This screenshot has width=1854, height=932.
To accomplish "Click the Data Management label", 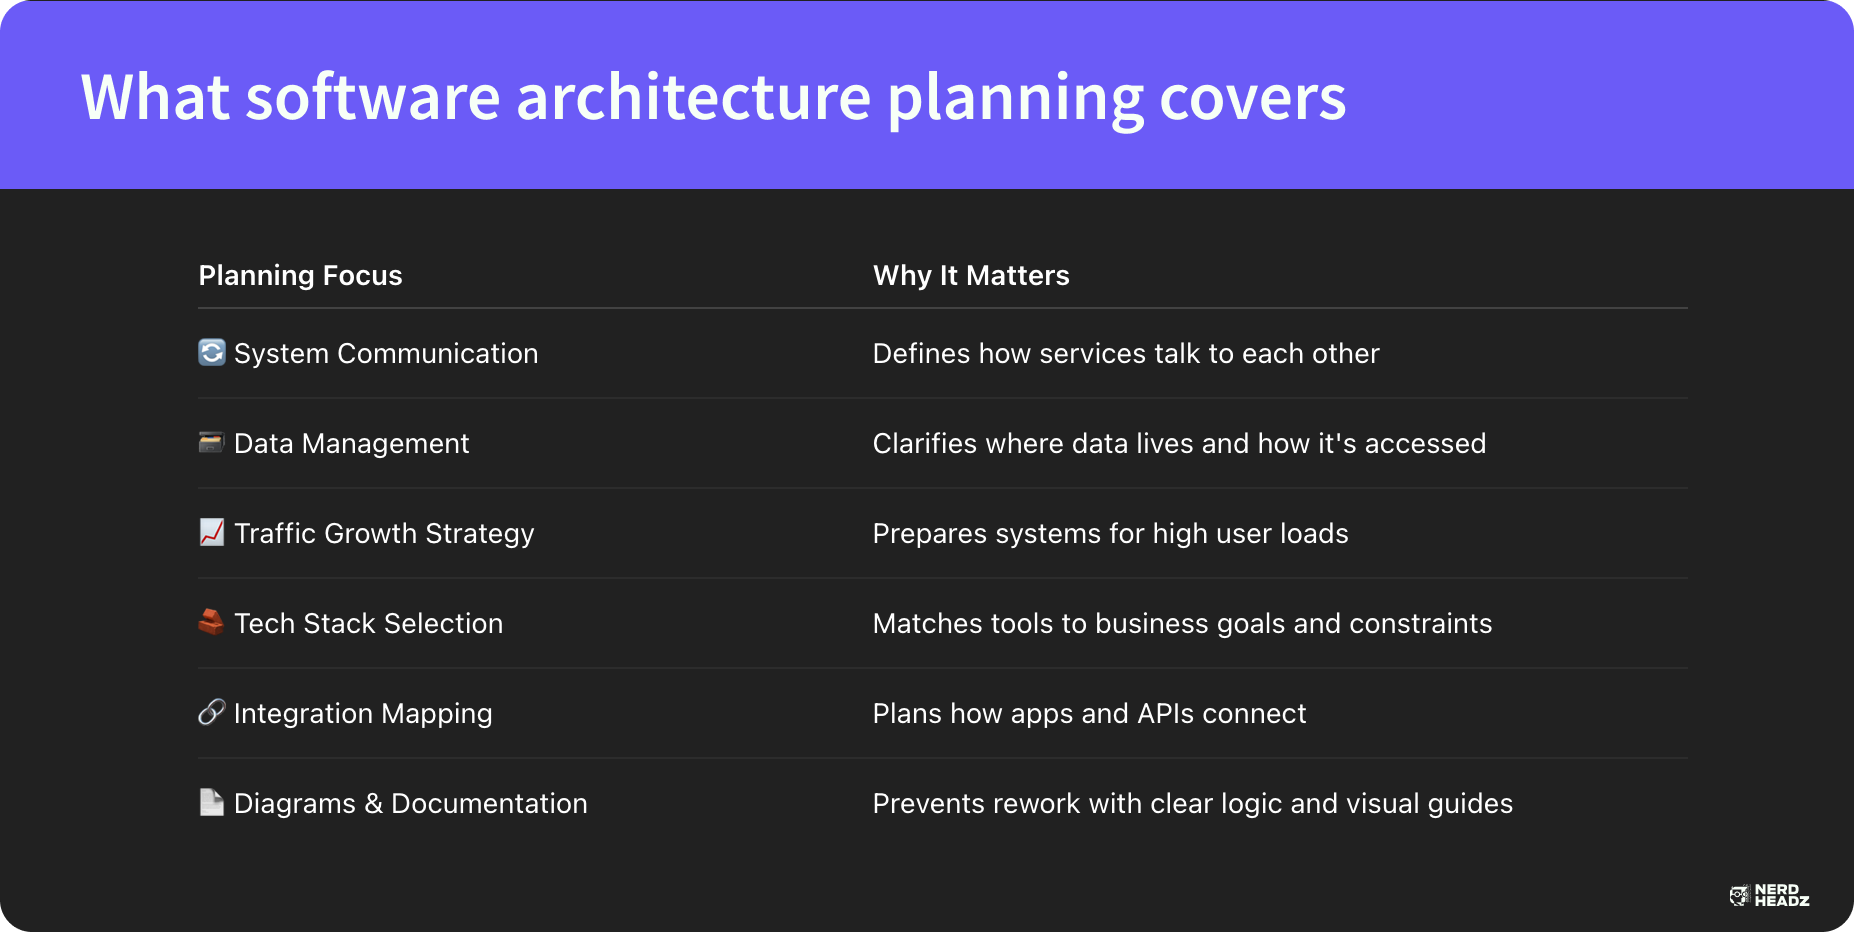I will [x=351, y=444].
